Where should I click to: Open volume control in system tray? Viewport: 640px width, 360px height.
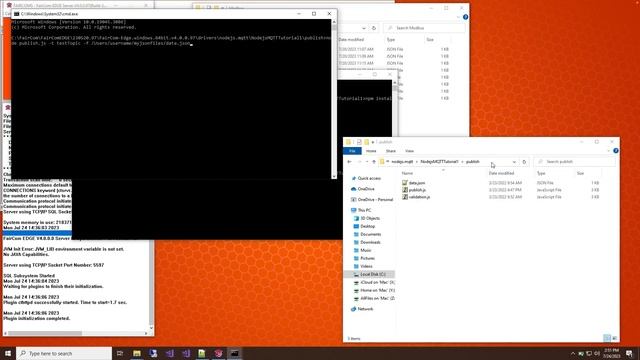[x=597, y=353]
